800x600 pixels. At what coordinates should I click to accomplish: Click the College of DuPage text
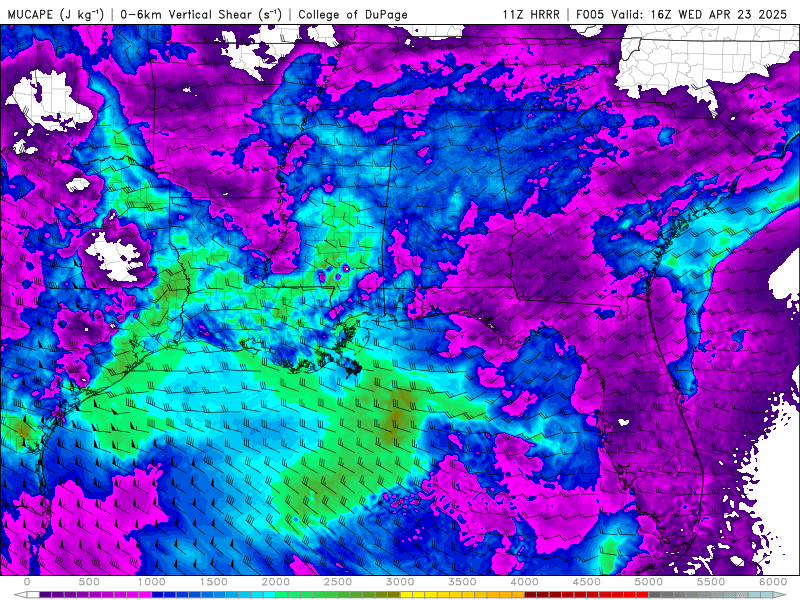coord(353,14)
